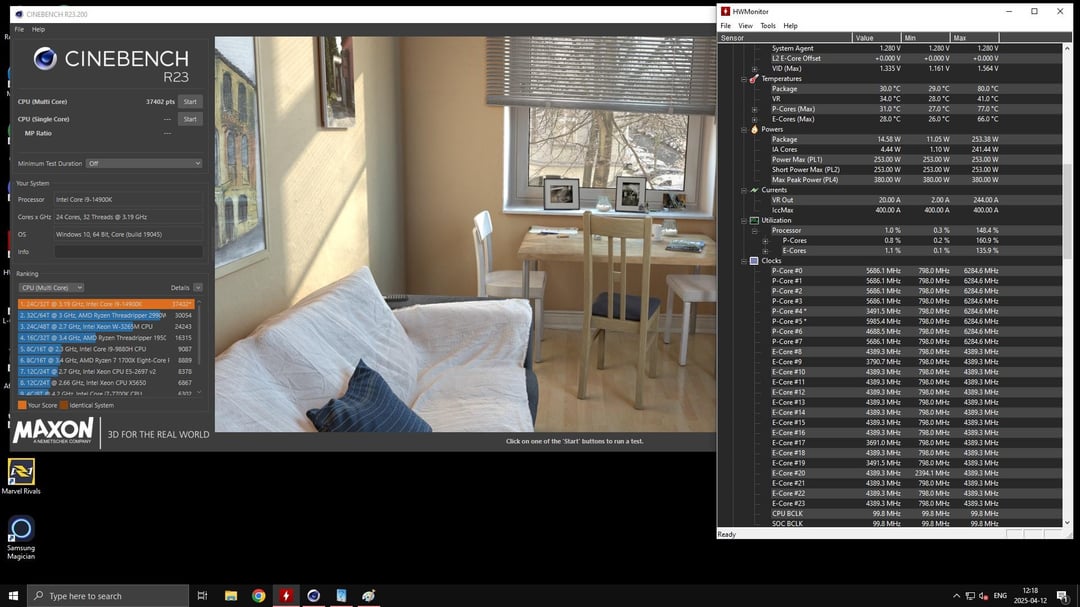Click the taskbar search box

[108, 595]
